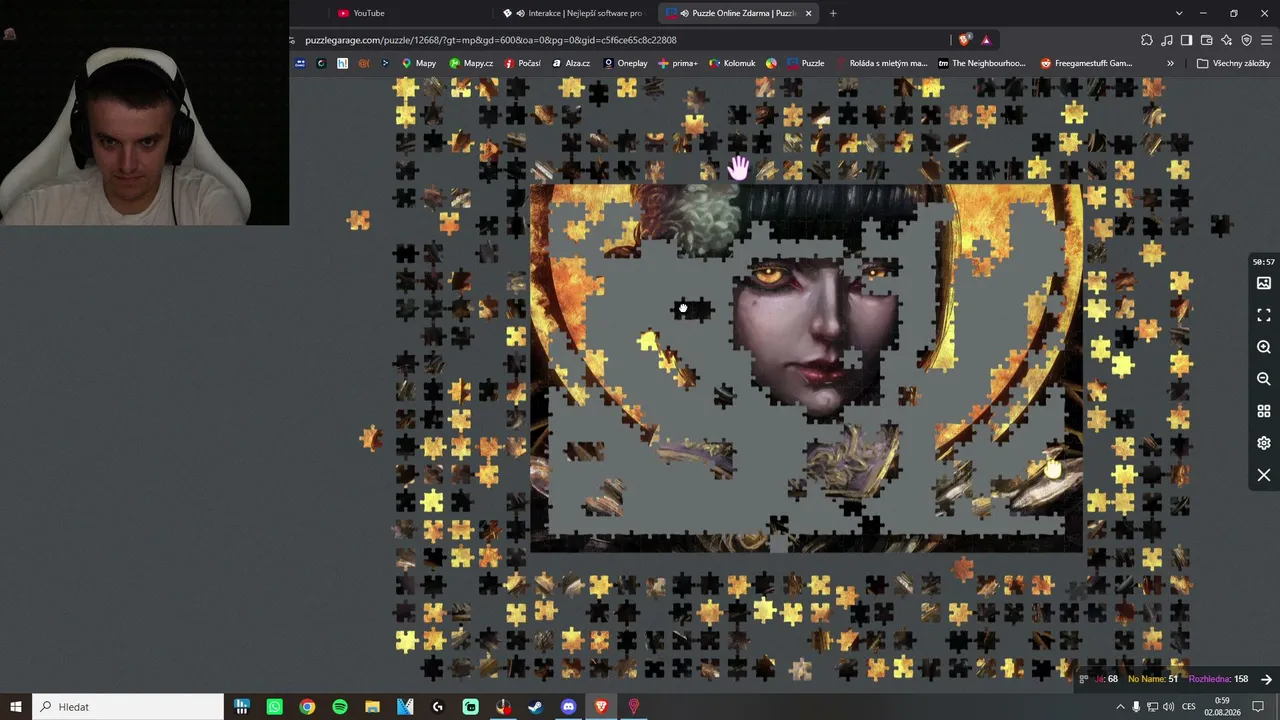Open the Brave main menu
This screenshot has height=720, width=1280.
[x=1266, y=40]
